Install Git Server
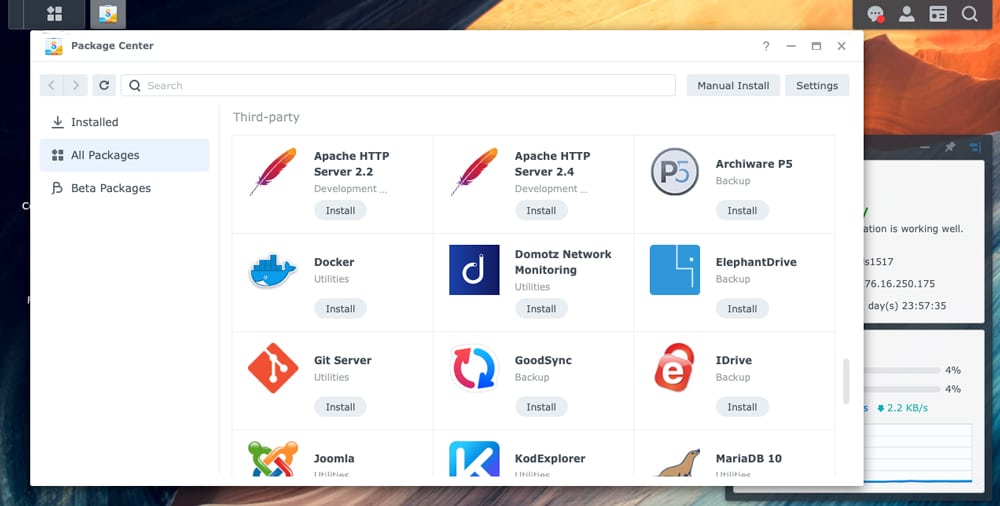The image size is (1000, 506). [x=341, y=407]
